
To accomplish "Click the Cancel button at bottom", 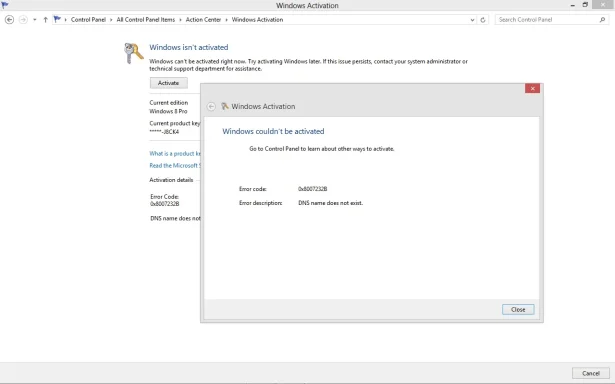I will click(591, 373).
